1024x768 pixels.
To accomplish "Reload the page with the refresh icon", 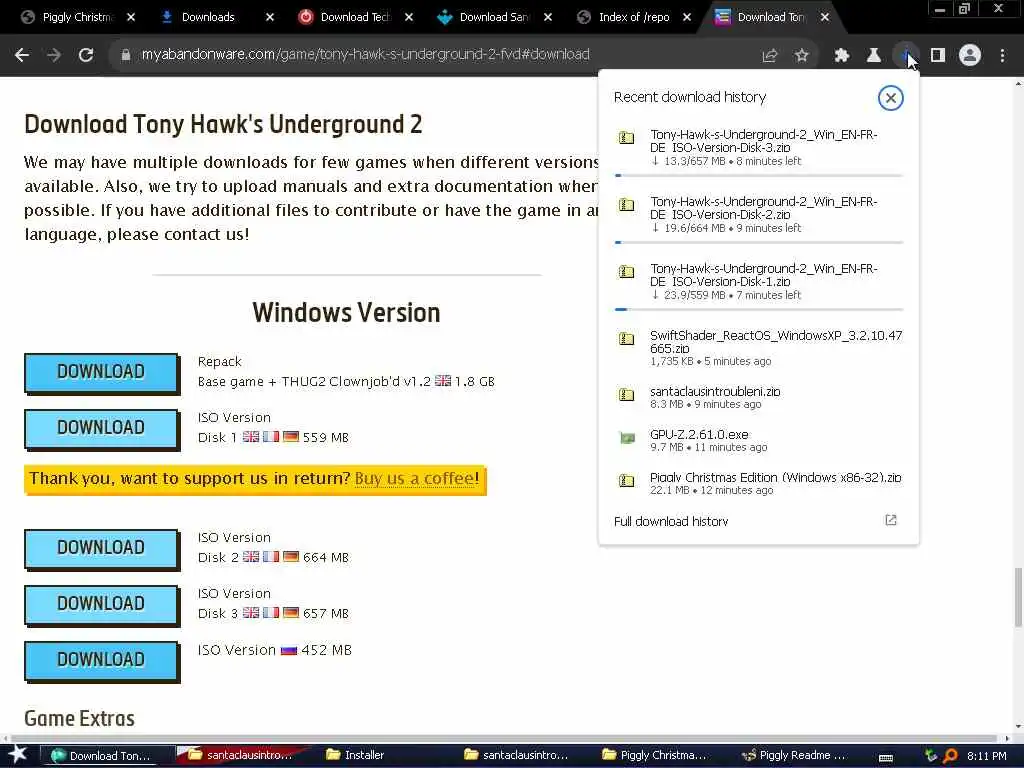I will [86, 56].
